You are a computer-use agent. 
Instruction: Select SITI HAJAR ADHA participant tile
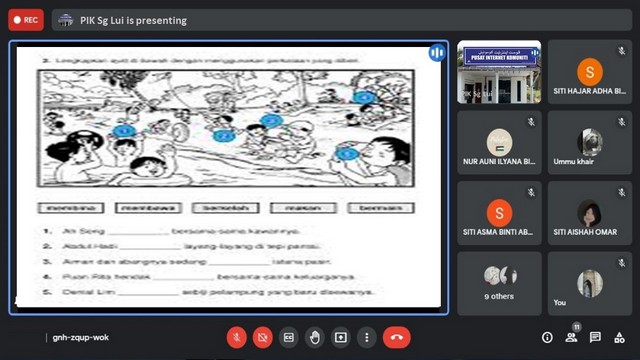pos(590,72)
